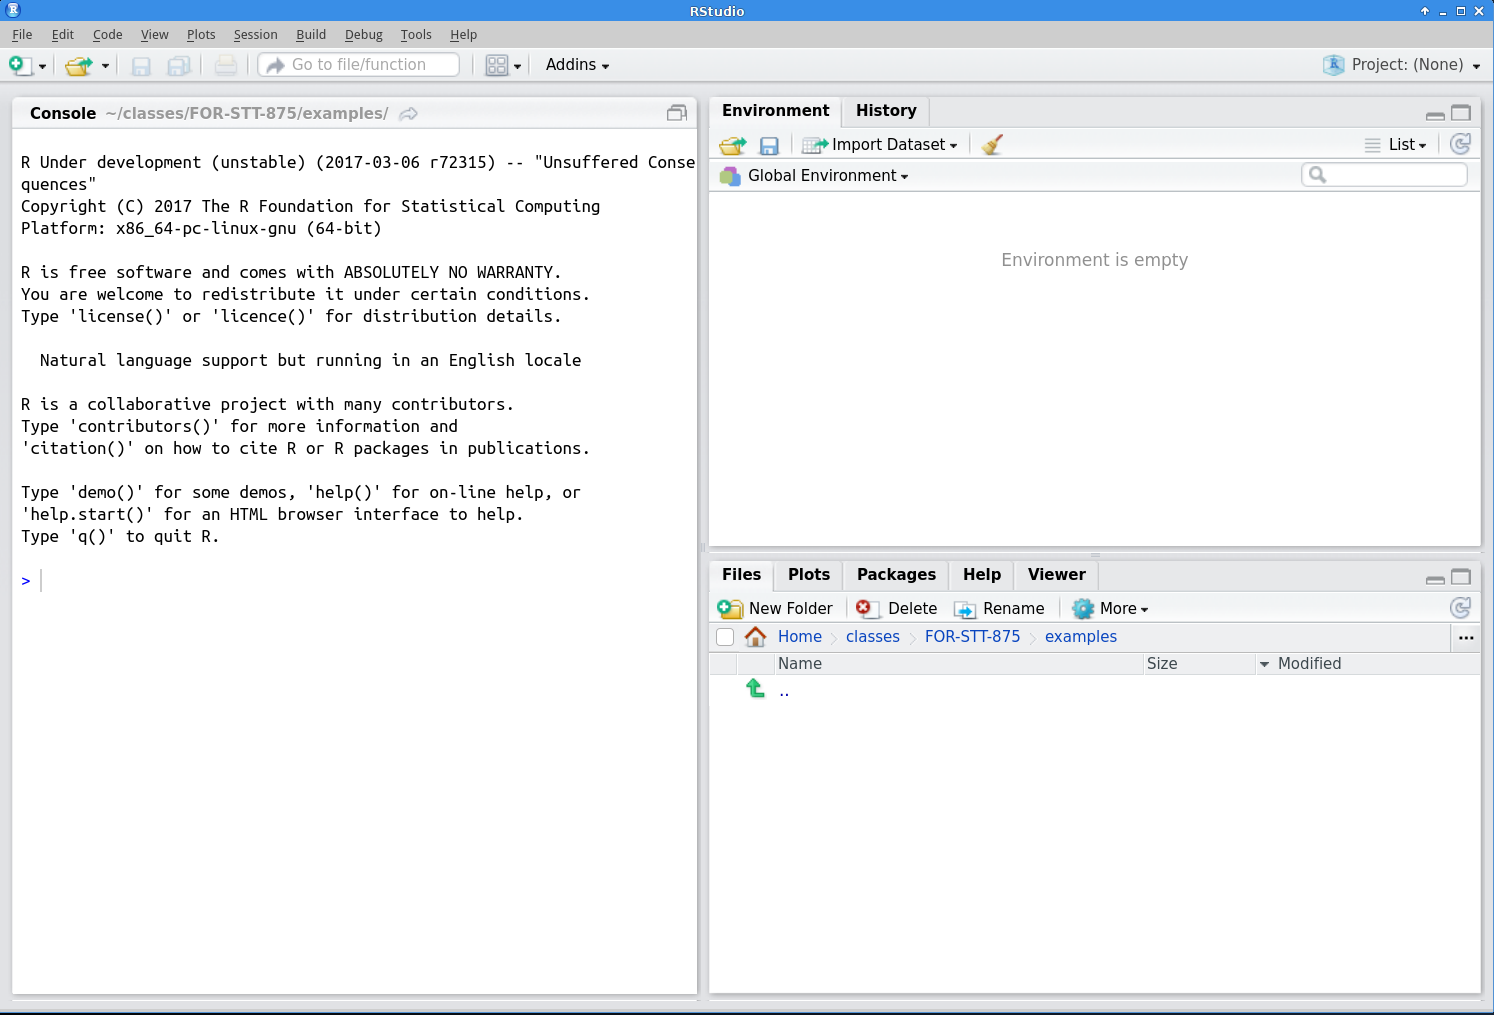Click the Files pane refresh icon
This screenshot has height=1015, width=1494.
point(1461,608)
